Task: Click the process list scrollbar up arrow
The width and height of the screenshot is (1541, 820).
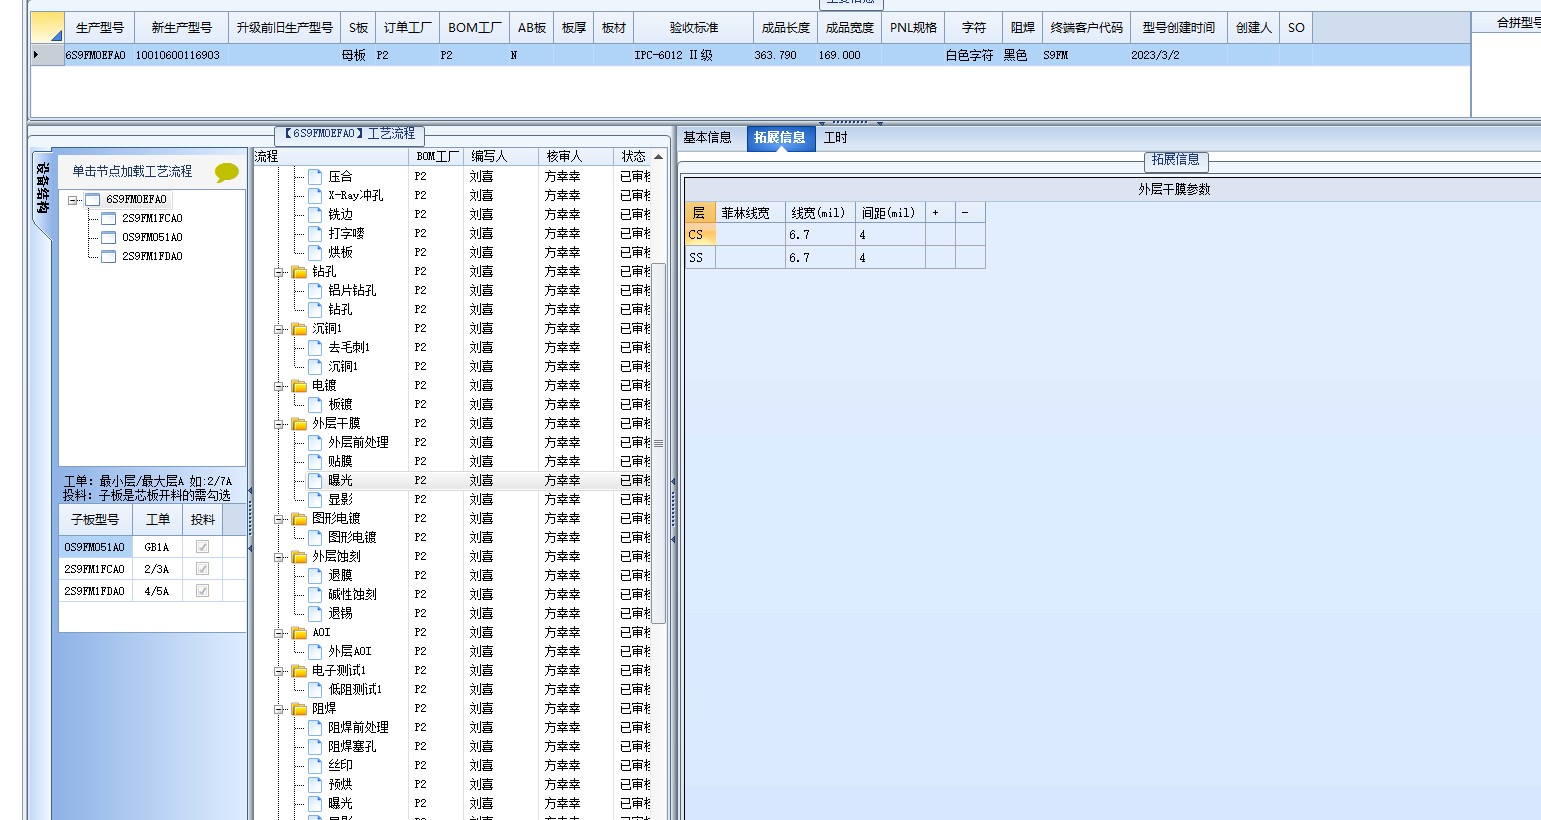Action: pyautogui.click(x=658, y=157)
